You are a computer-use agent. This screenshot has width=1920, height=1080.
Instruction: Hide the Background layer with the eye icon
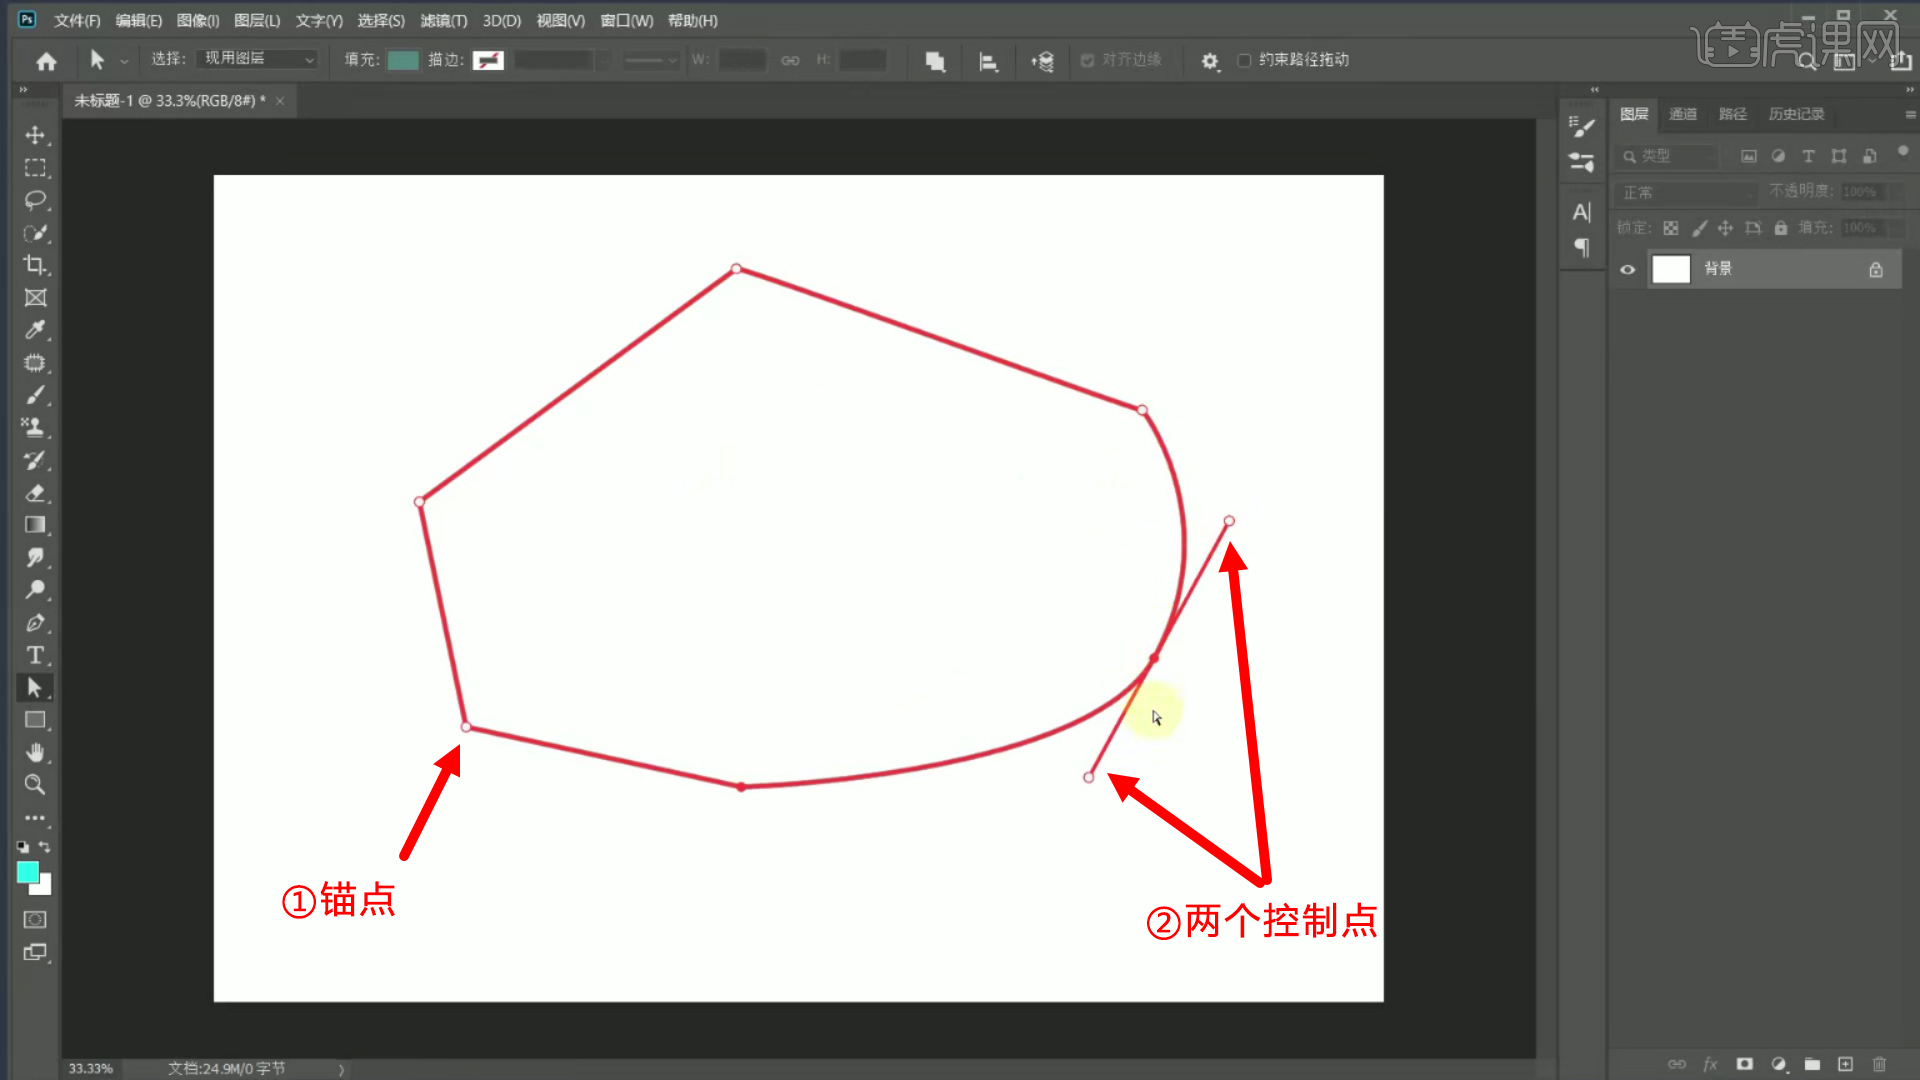pos(1628,269)
